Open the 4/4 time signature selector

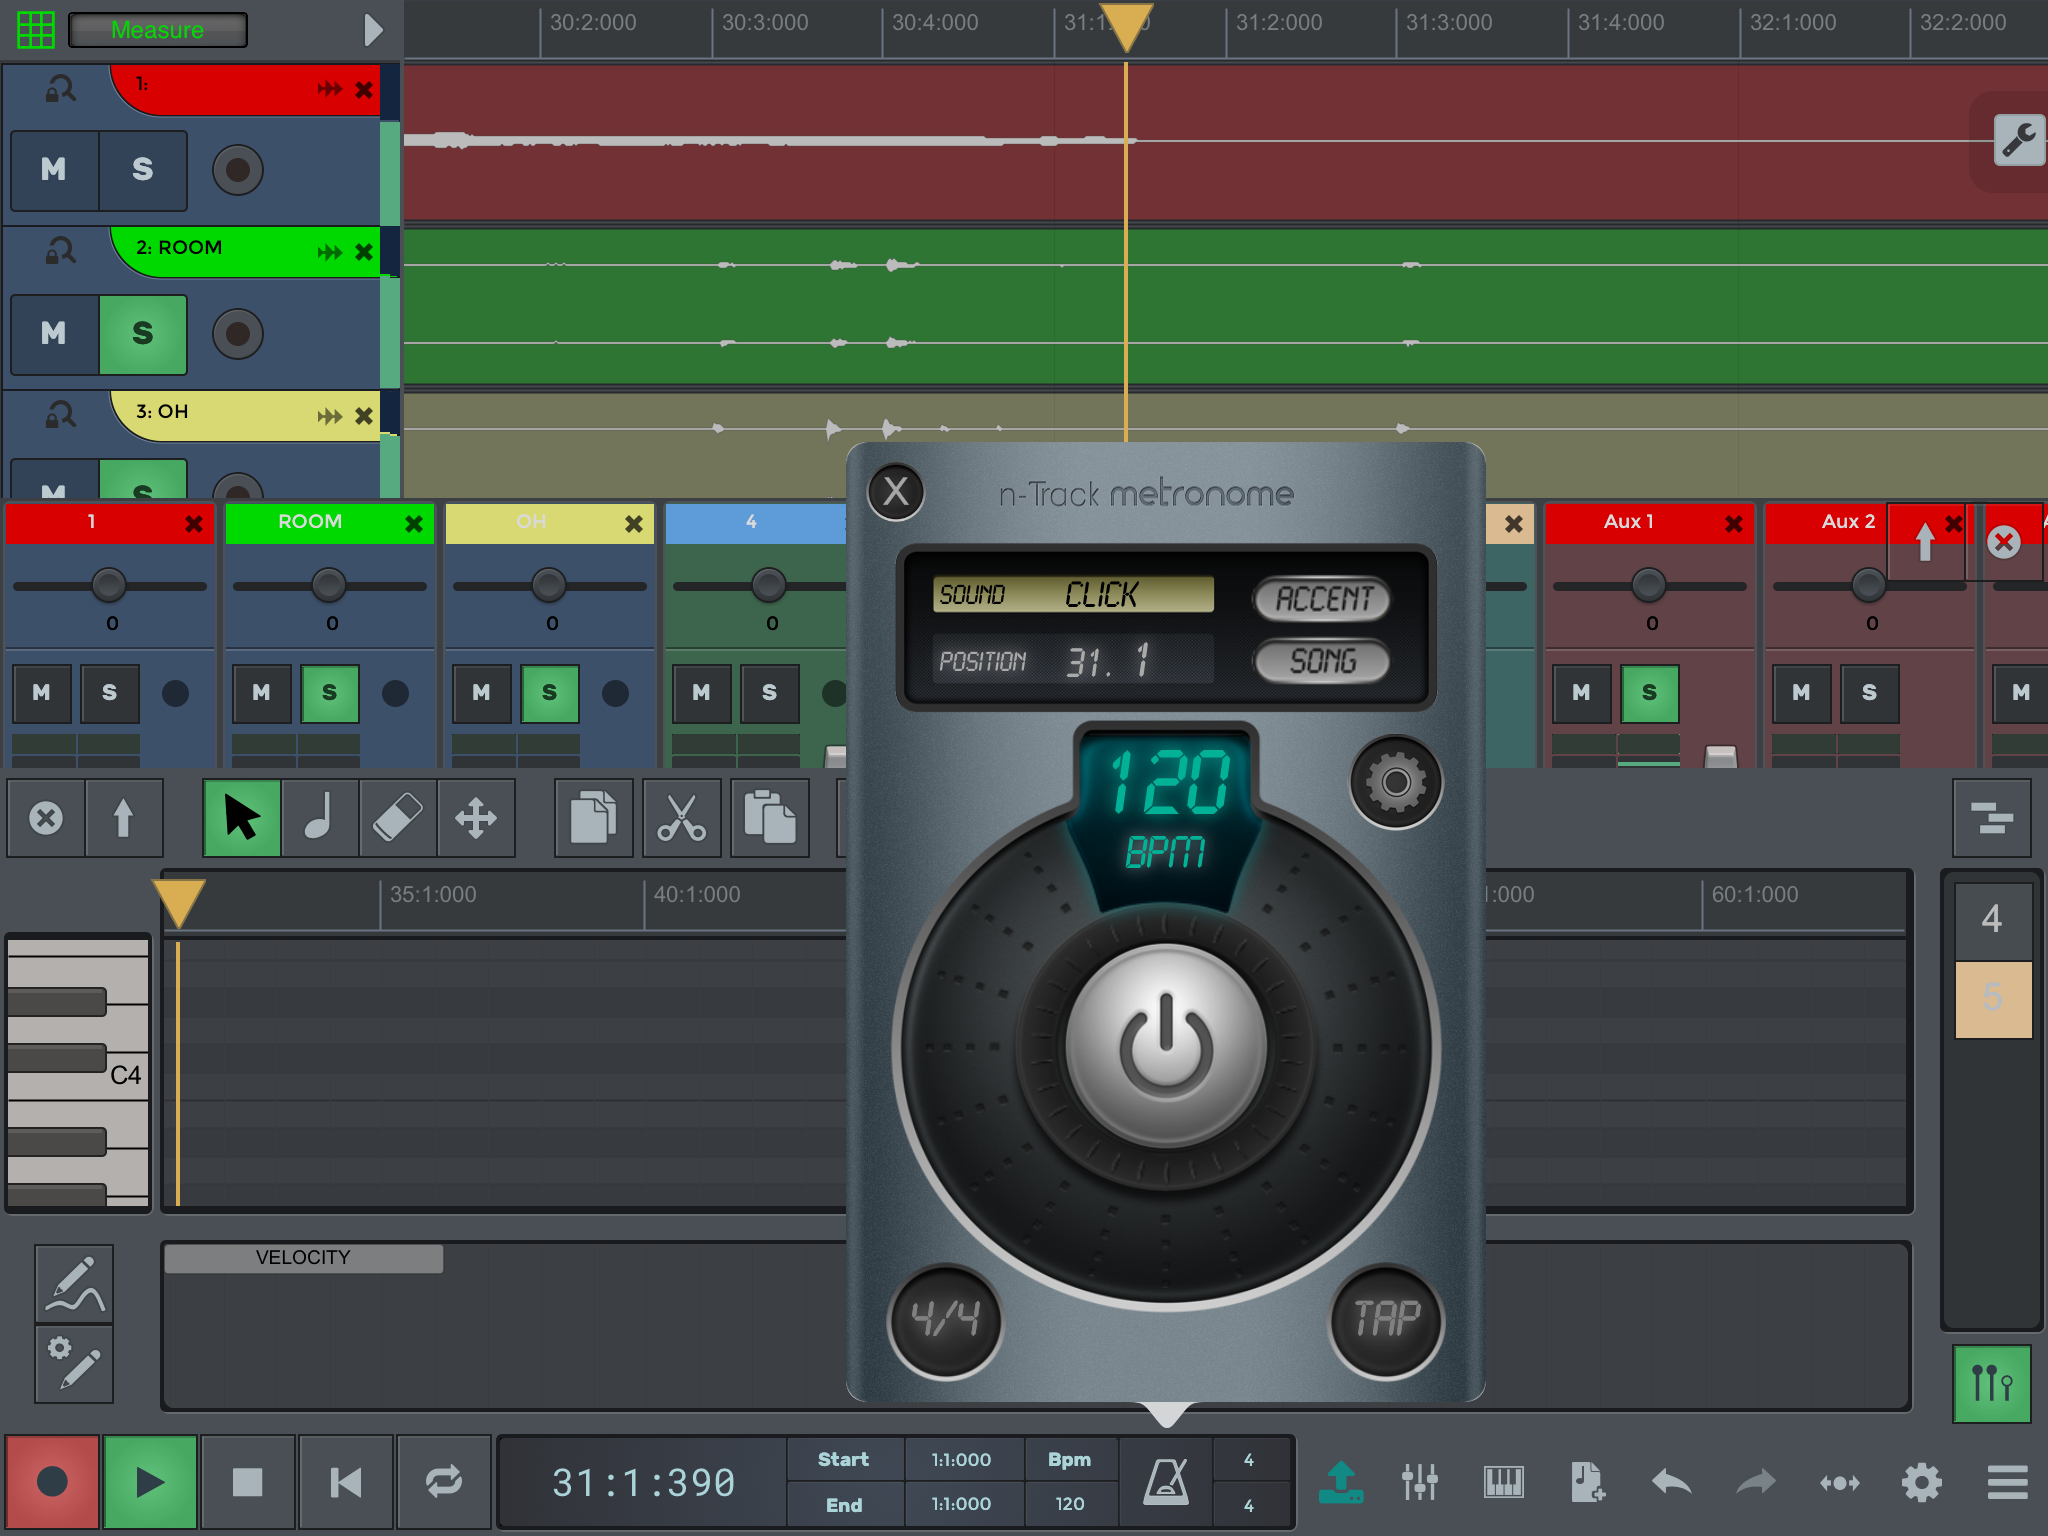pos(945,1319)
